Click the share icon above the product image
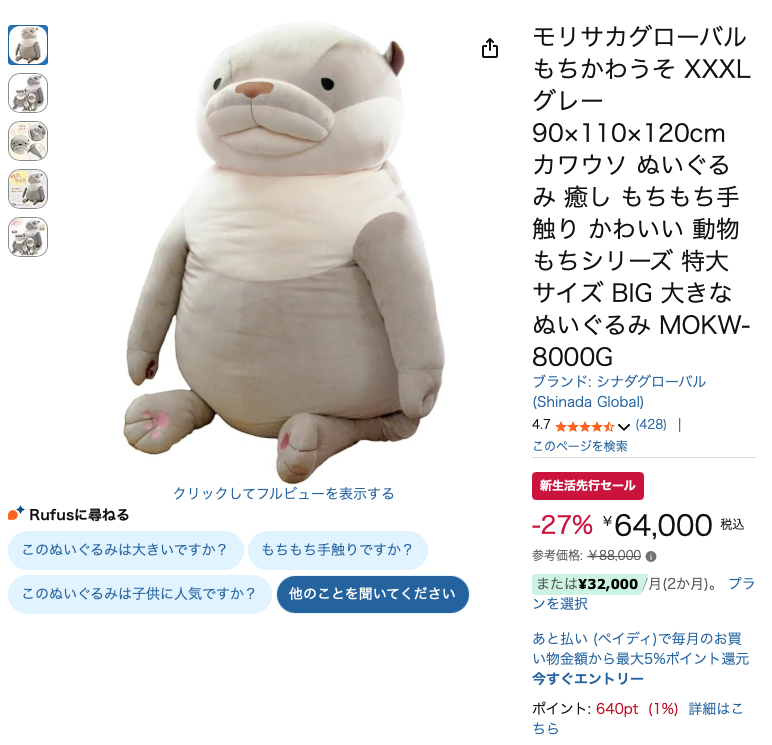This screenshot has height=745, width=772. pyautogui.click(x=489, y=48)
